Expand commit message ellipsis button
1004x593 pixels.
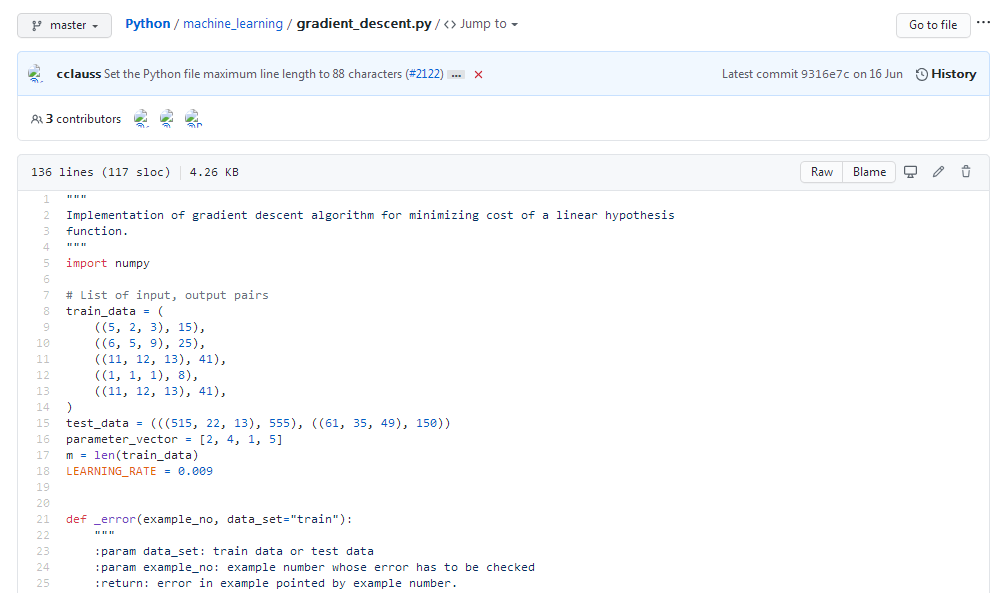click(x=456, y=75)
